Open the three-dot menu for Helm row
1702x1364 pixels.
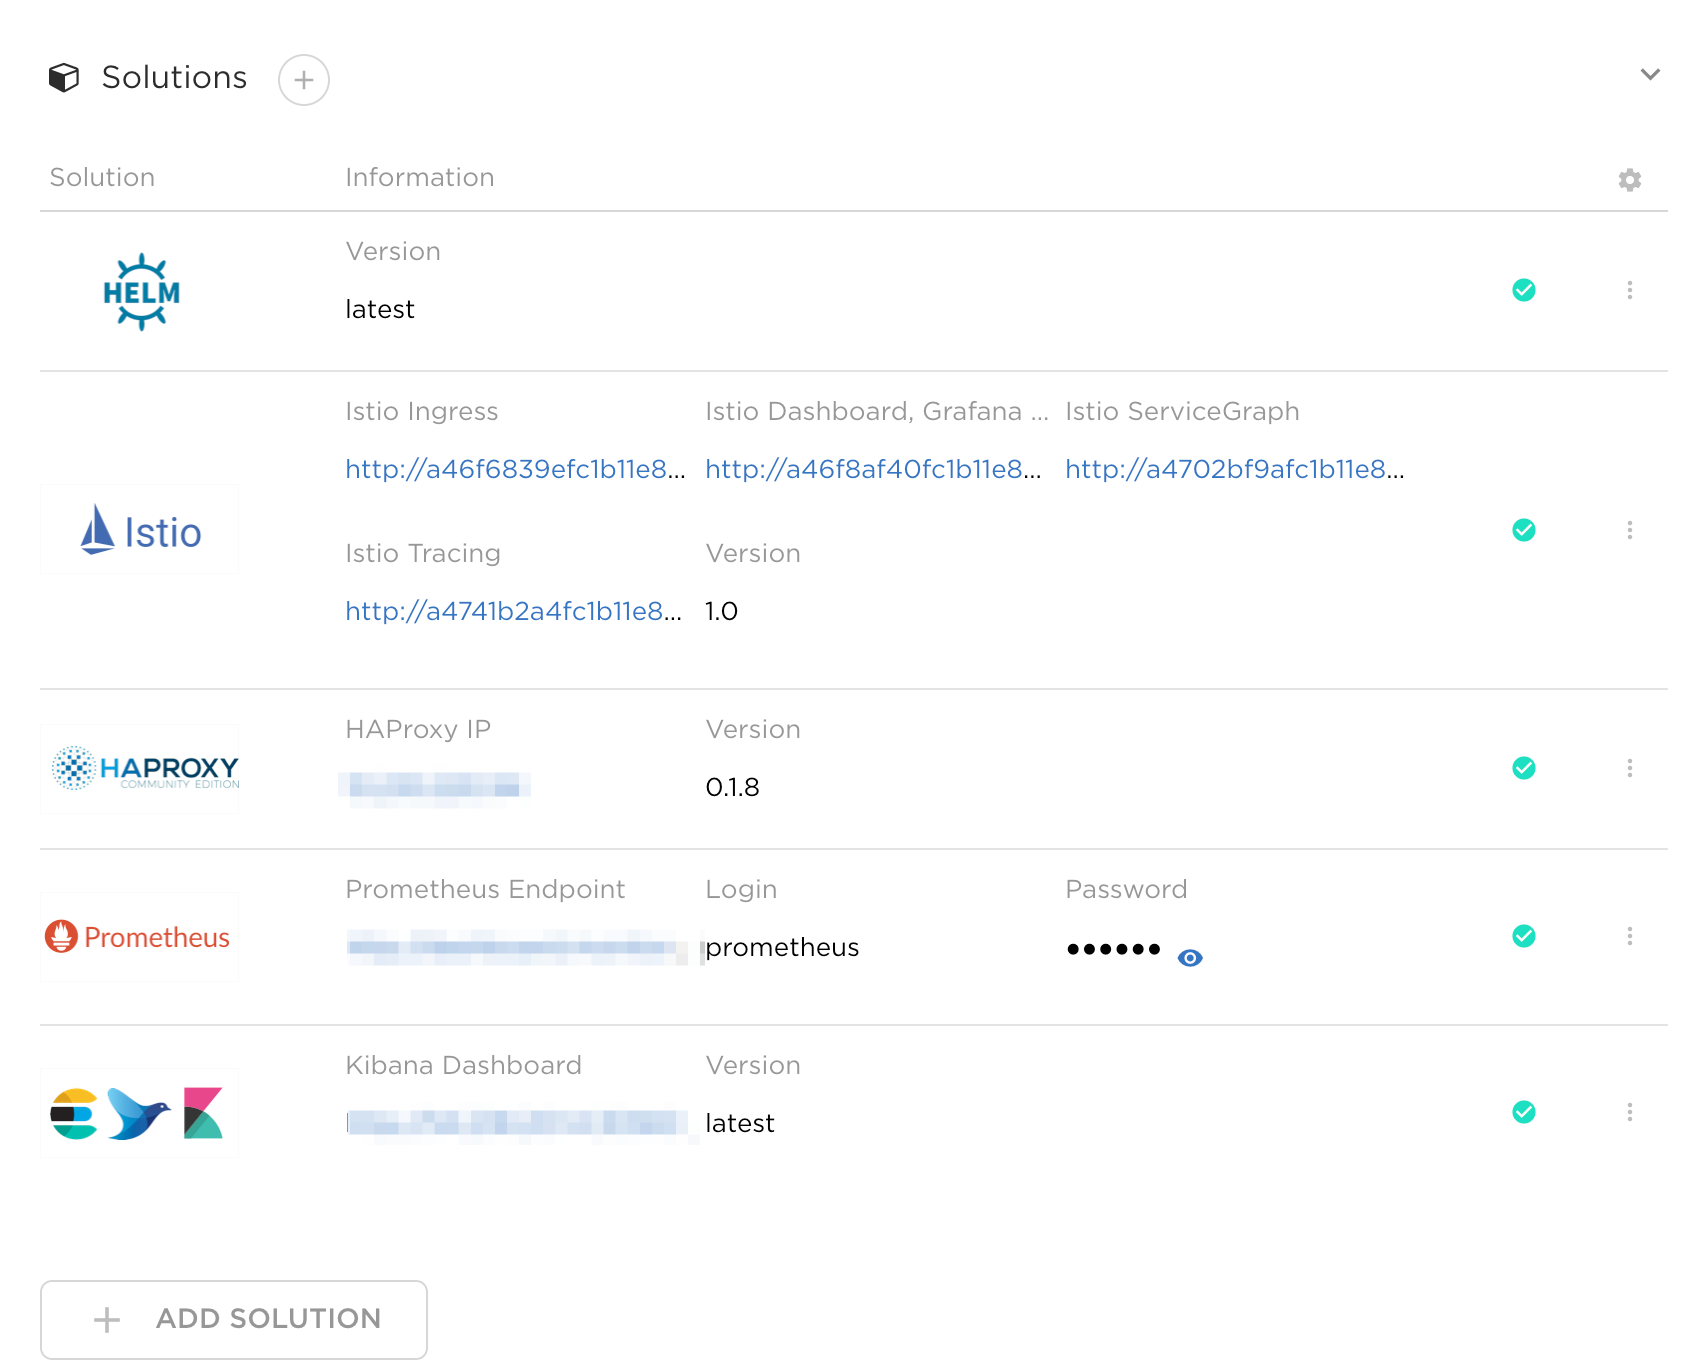pyautogui.click(x=1630, y=290)
